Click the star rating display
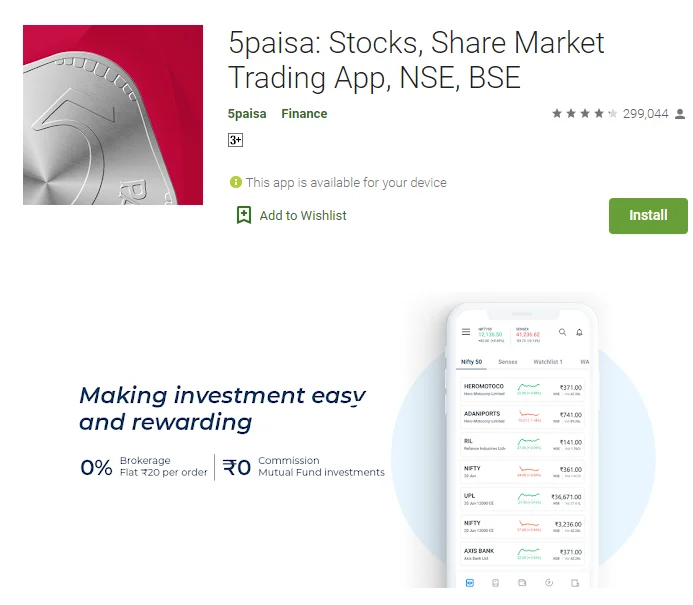 [x=584, y=114]
